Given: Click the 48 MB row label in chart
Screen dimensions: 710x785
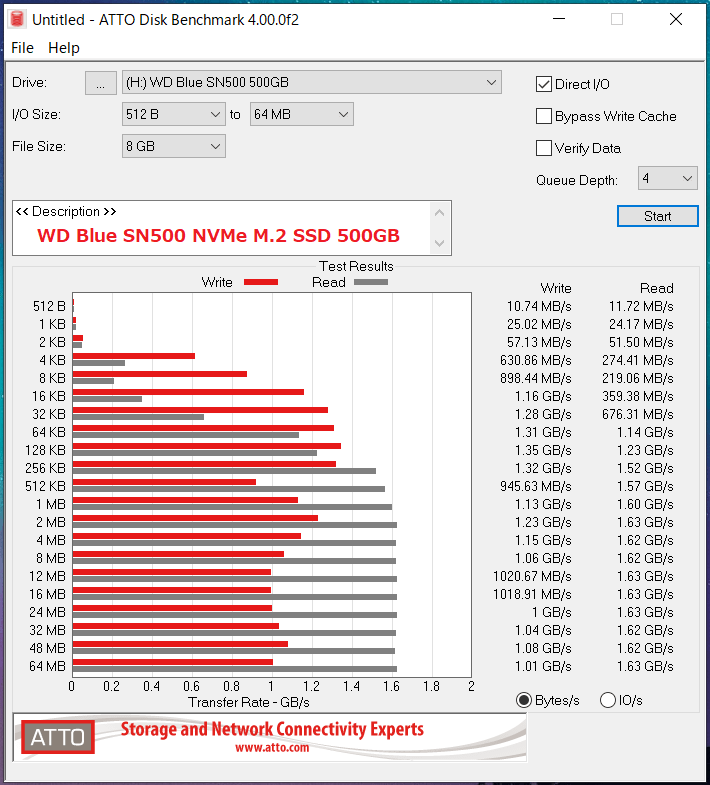Looking at the screenshot, I should pos(48,649).
